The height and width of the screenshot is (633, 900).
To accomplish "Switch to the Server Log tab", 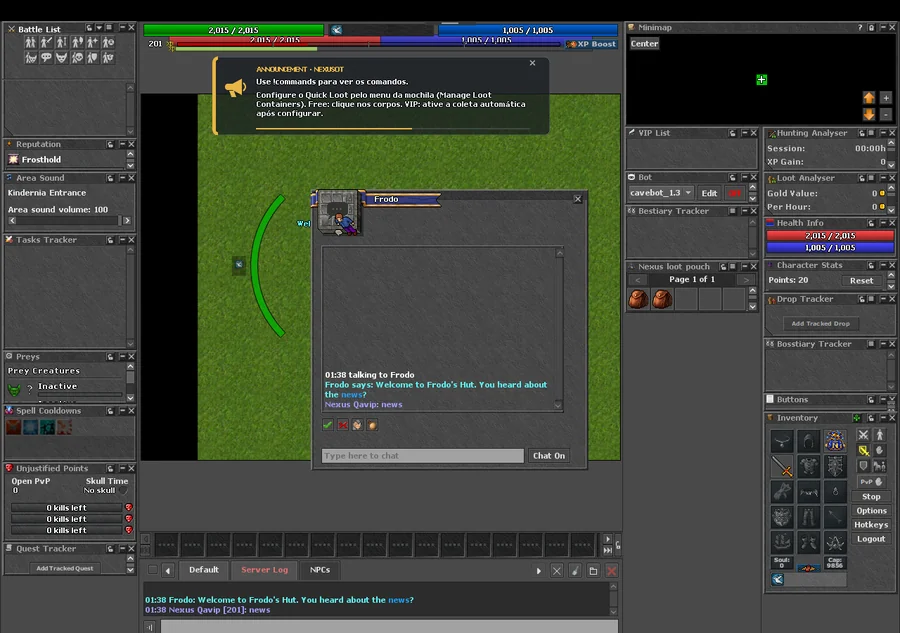I will point(265,570).
